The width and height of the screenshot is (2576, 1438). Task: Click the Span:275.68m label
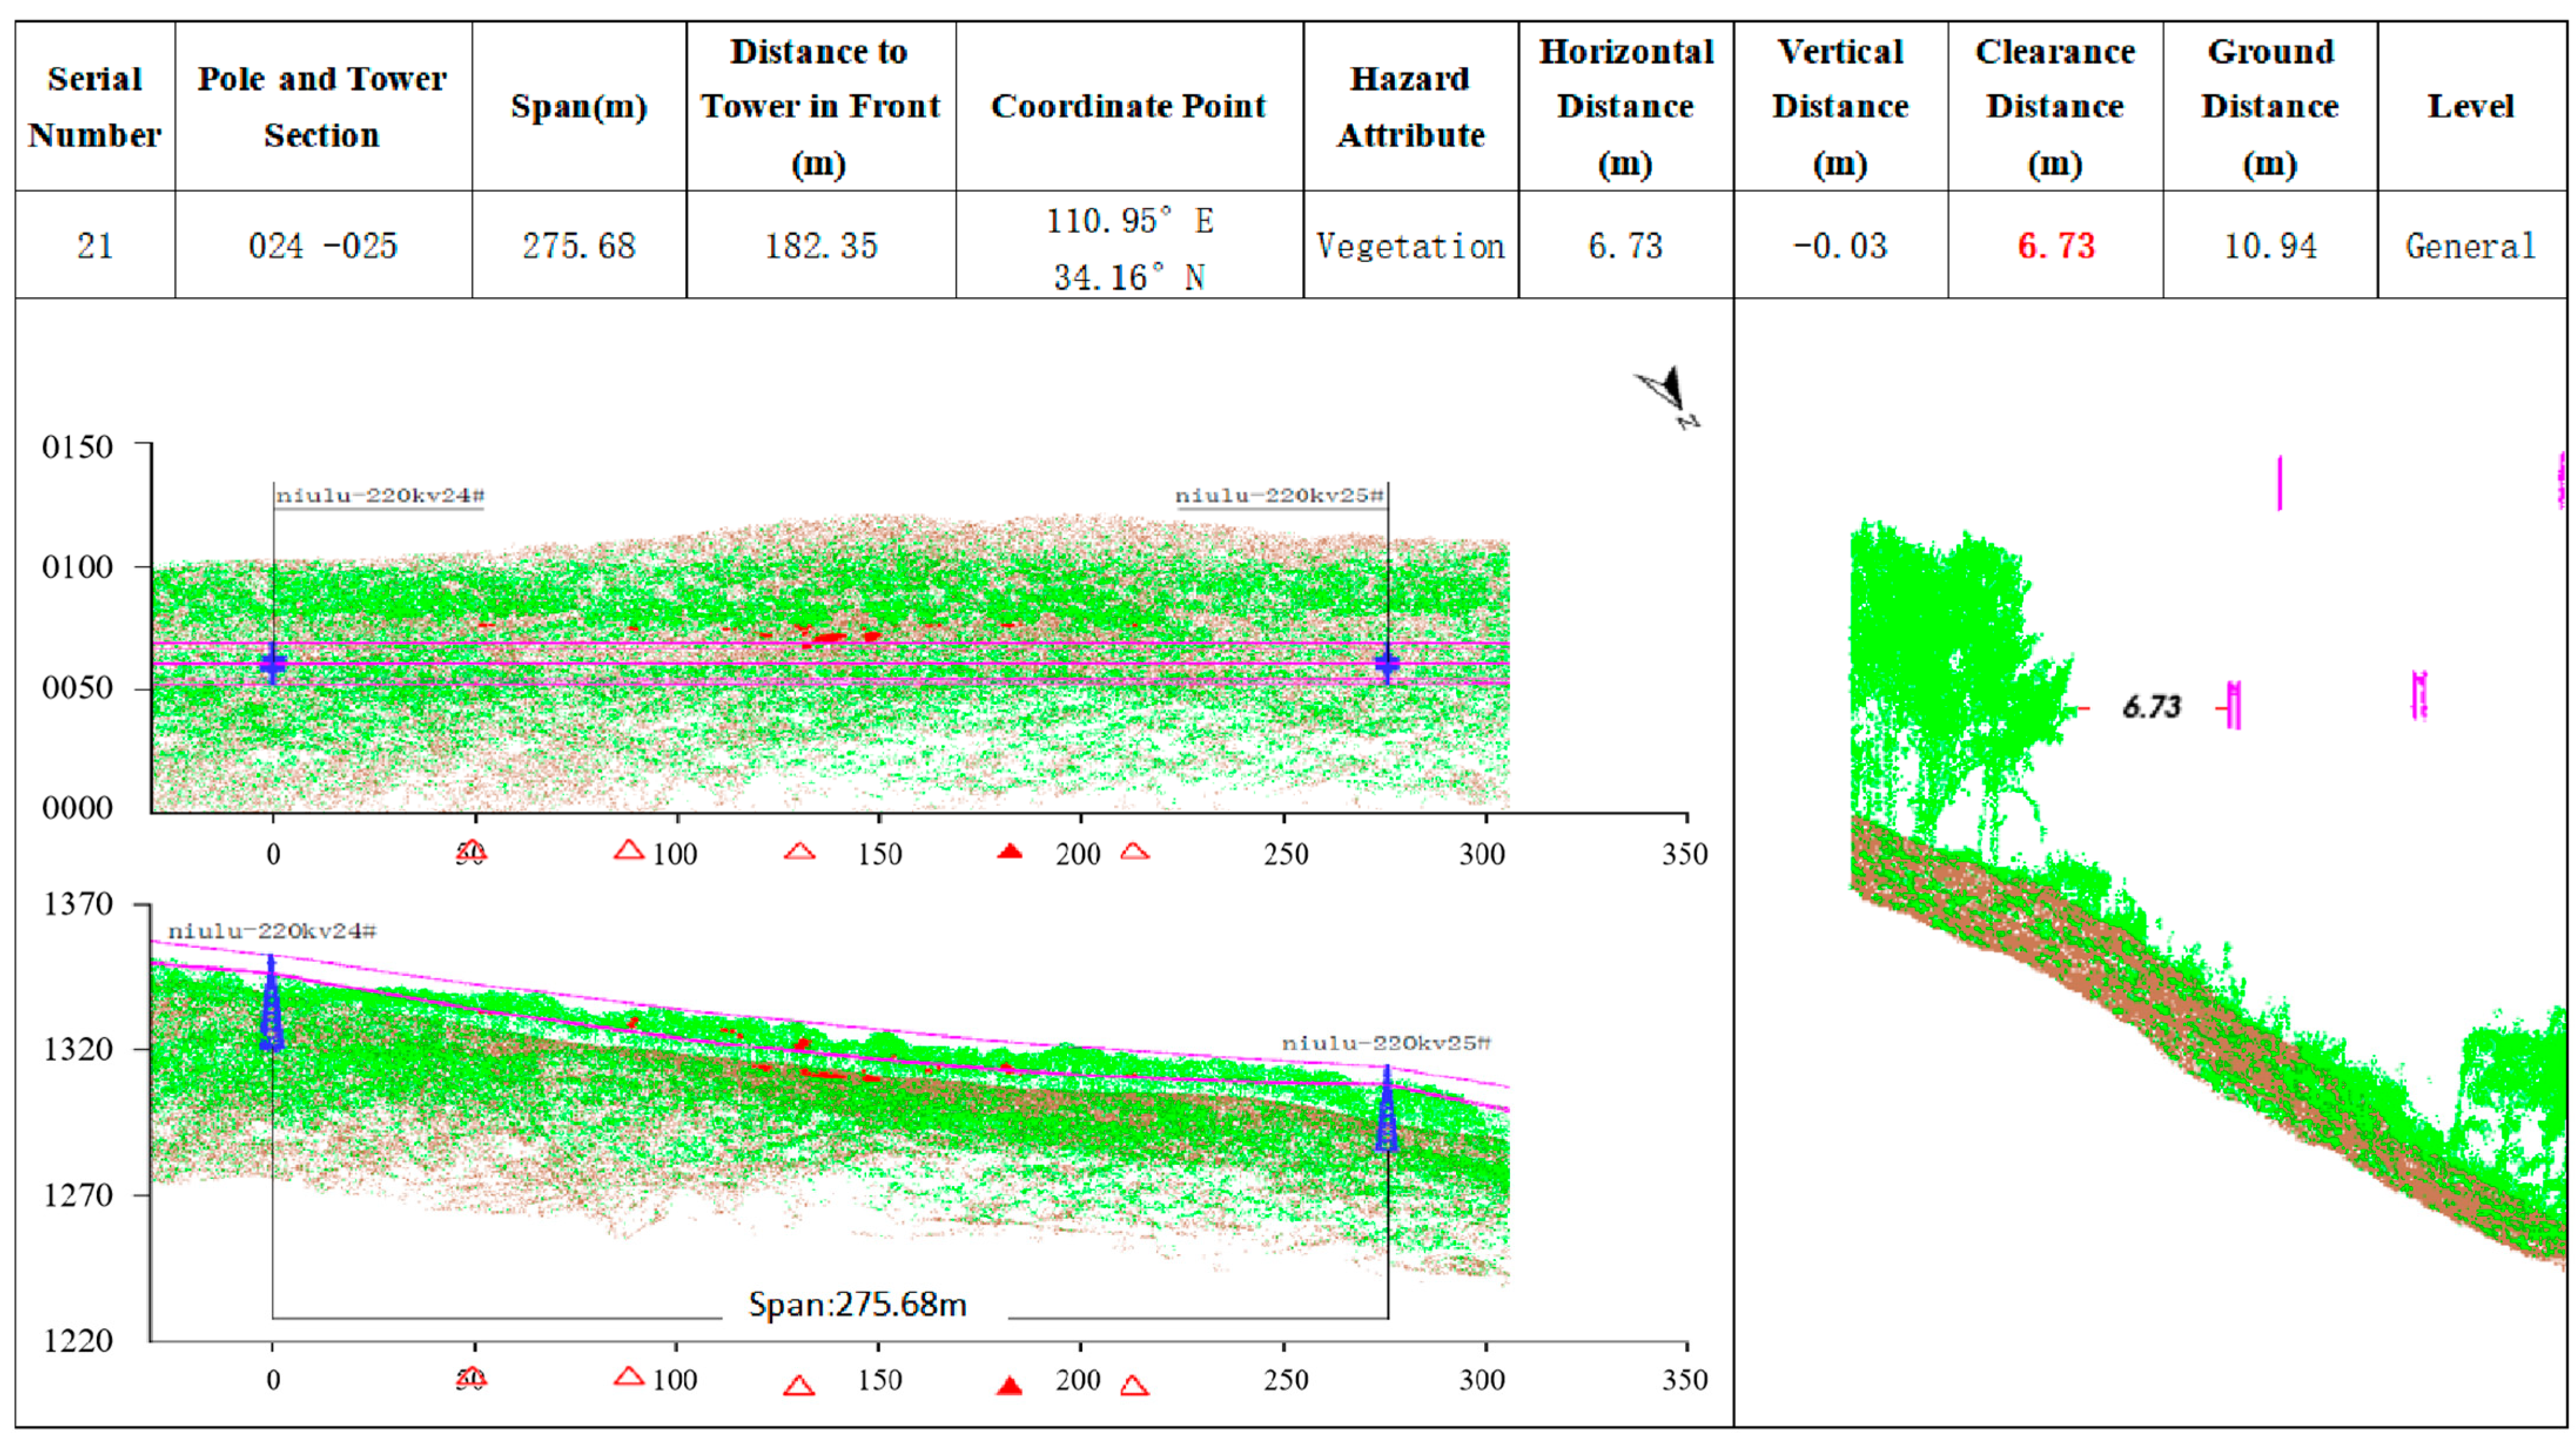(857, 1304)
